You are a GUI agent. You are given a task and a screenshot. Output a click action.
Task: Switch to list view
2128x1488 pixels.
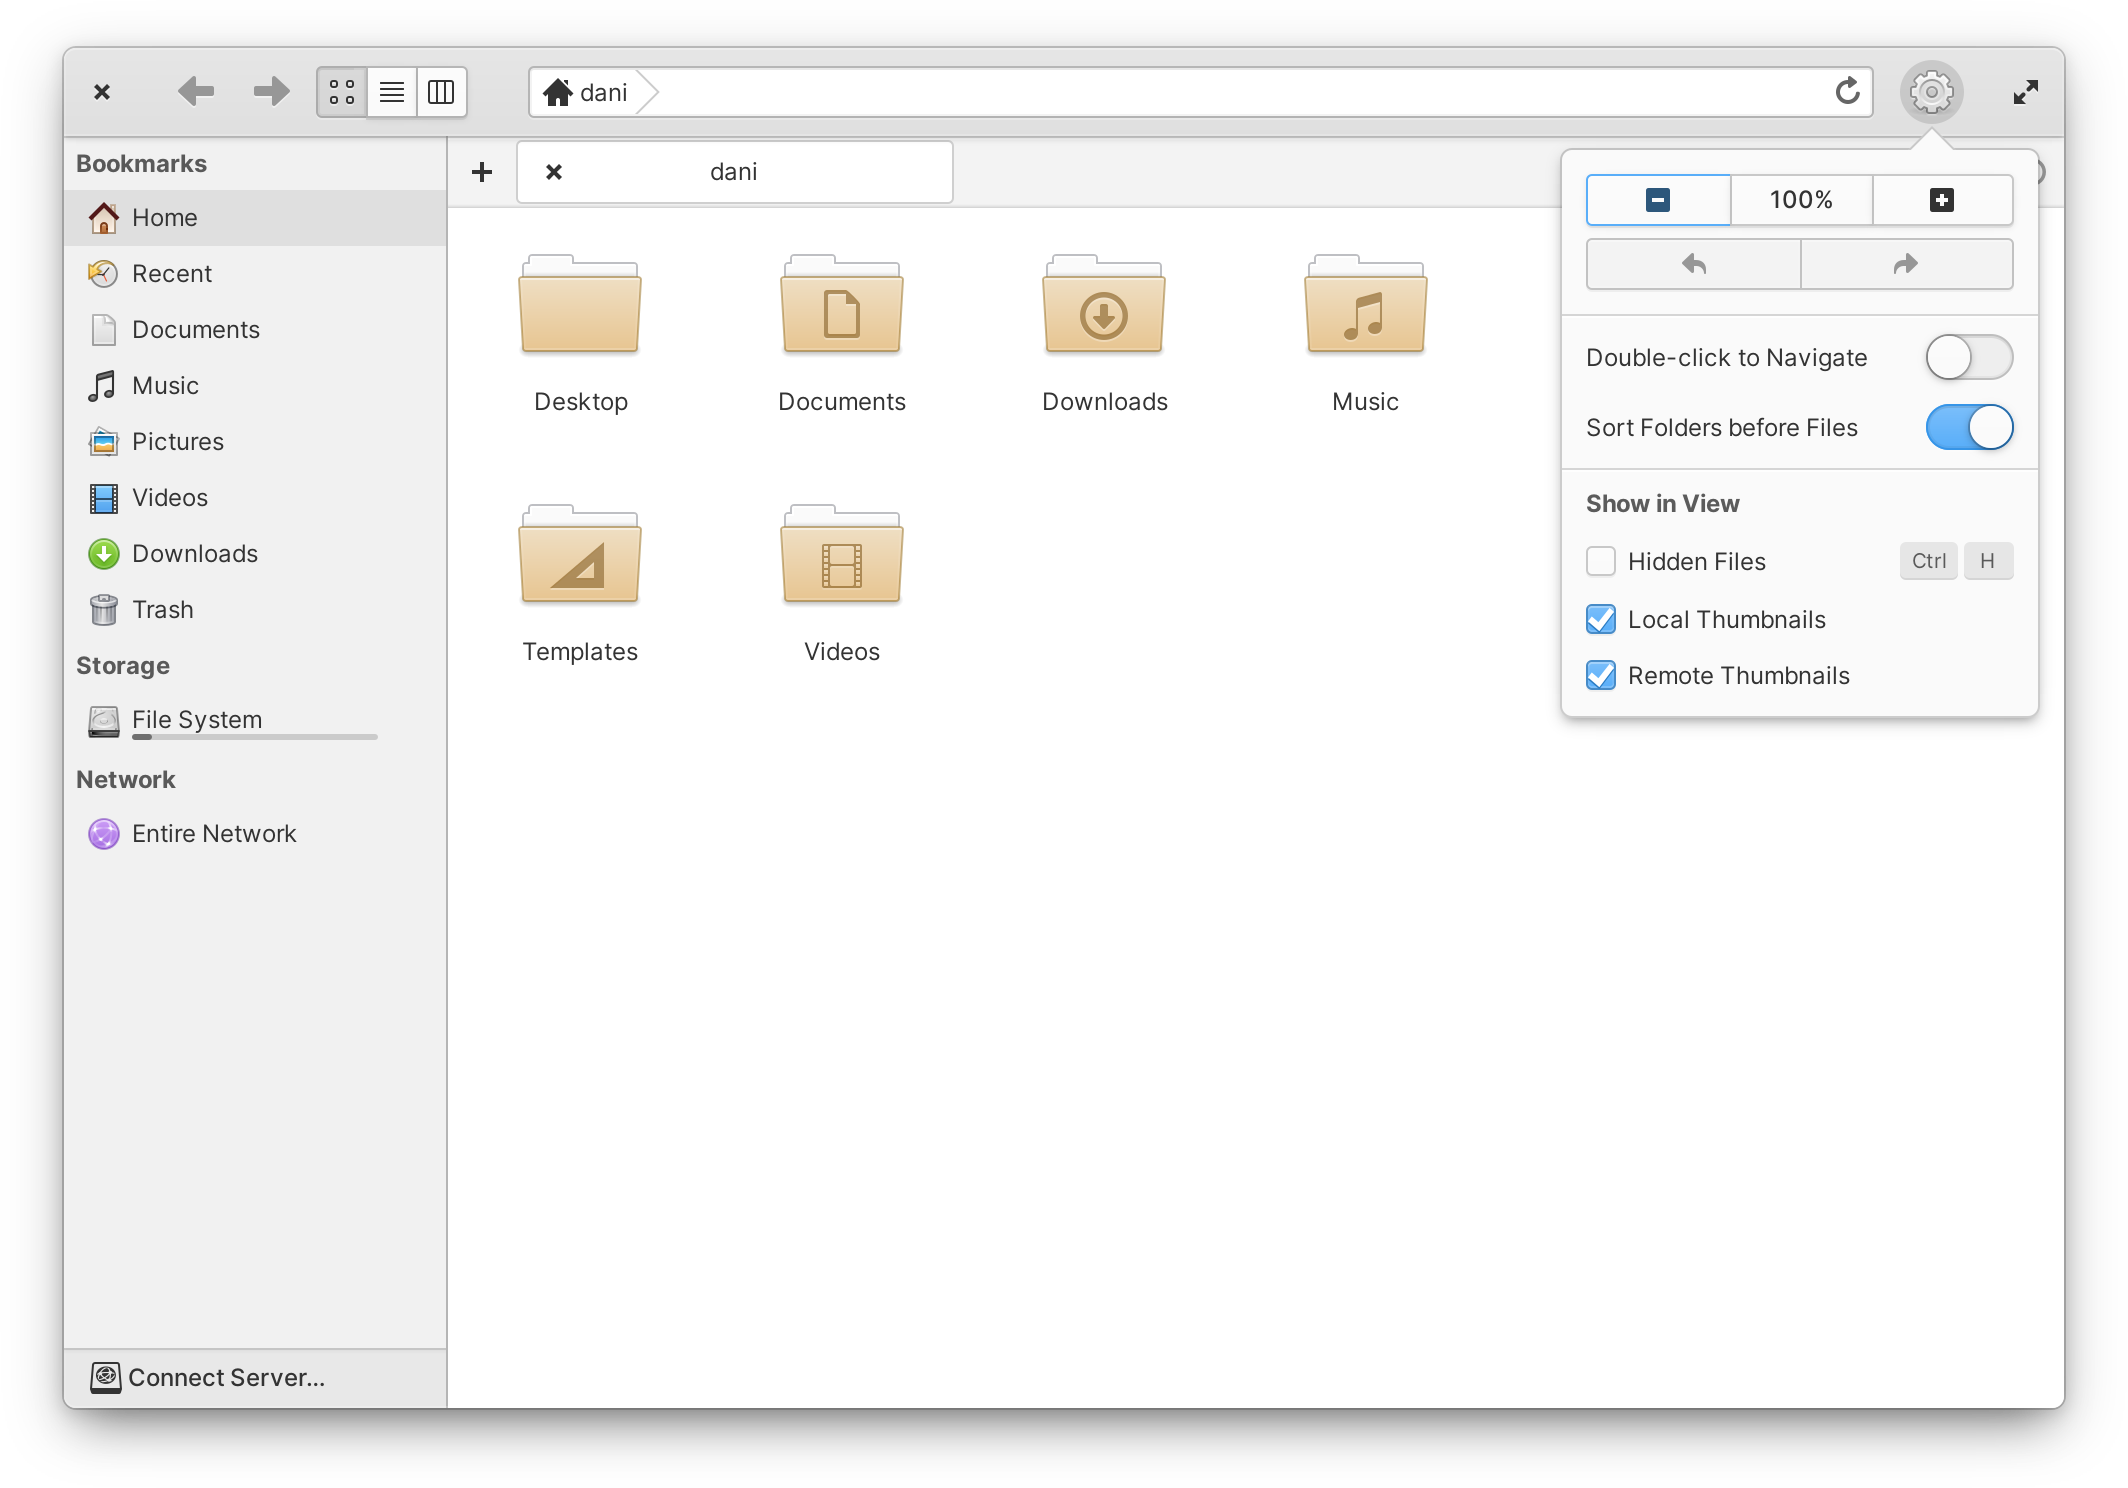pos(393,91)
